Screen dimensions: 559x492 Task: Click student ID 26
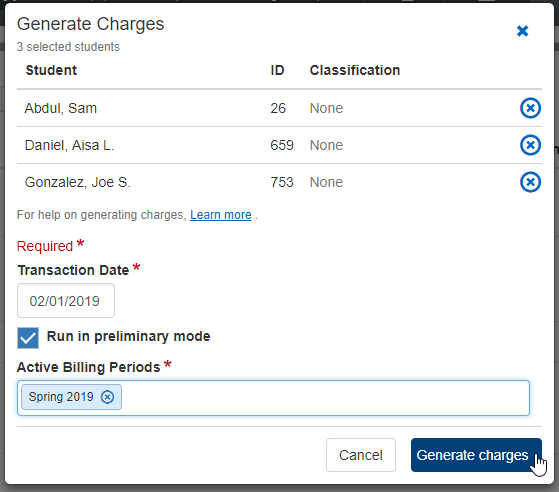(278, 108)
